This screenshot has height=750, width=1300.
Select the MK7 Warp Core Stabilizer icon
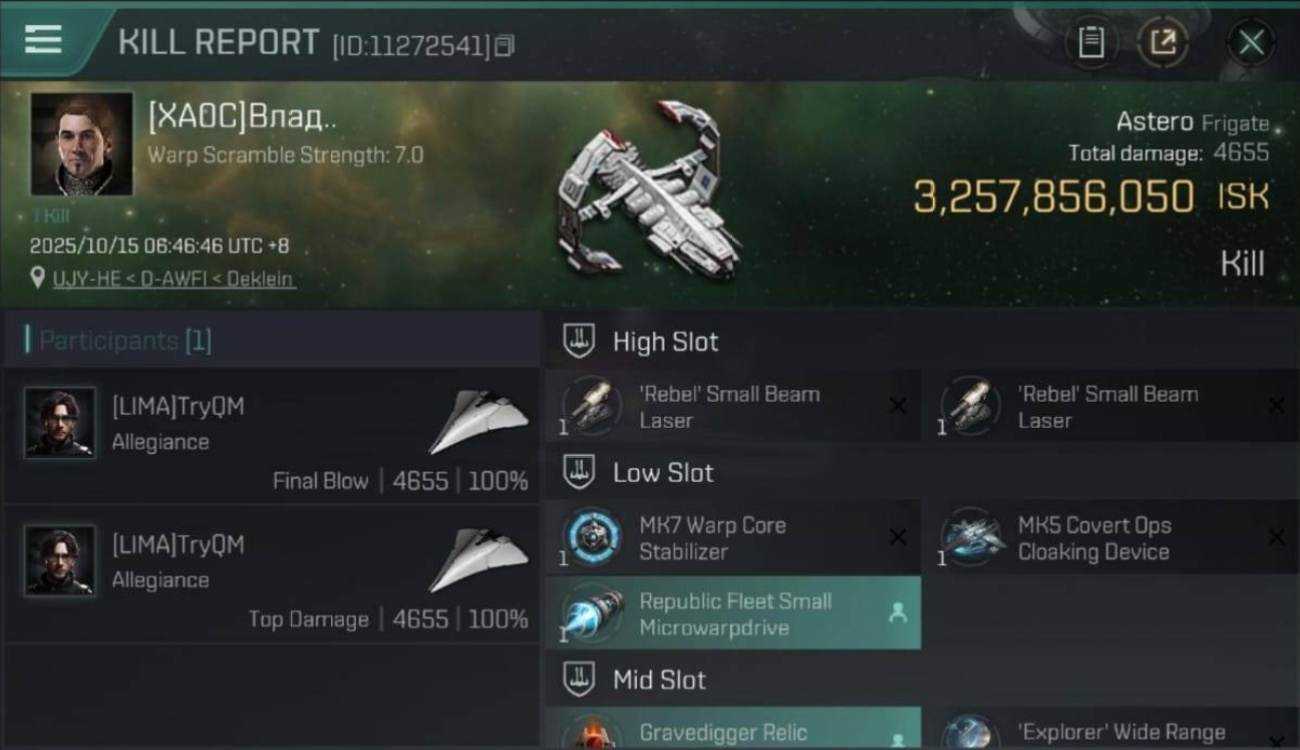(591, 538)
